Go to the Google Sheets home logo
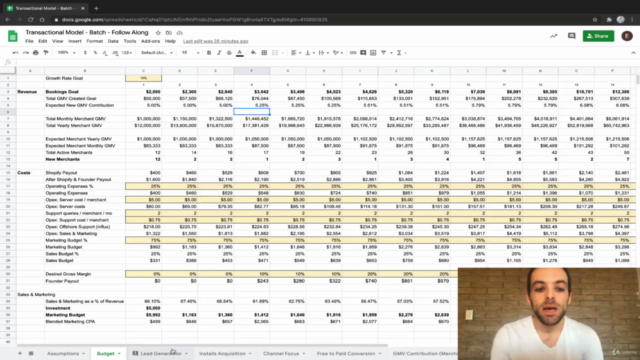This screenshot has width=640, height=360. pos(13,36)
